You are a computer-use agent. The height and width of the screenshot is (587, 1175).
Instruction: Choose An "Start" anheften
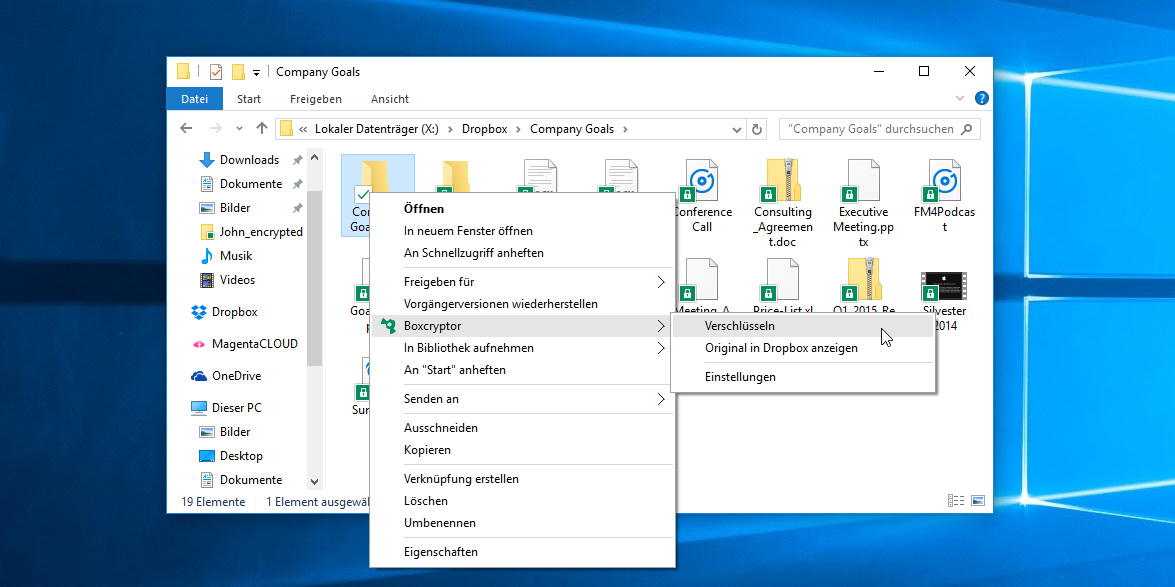point(522,370)
